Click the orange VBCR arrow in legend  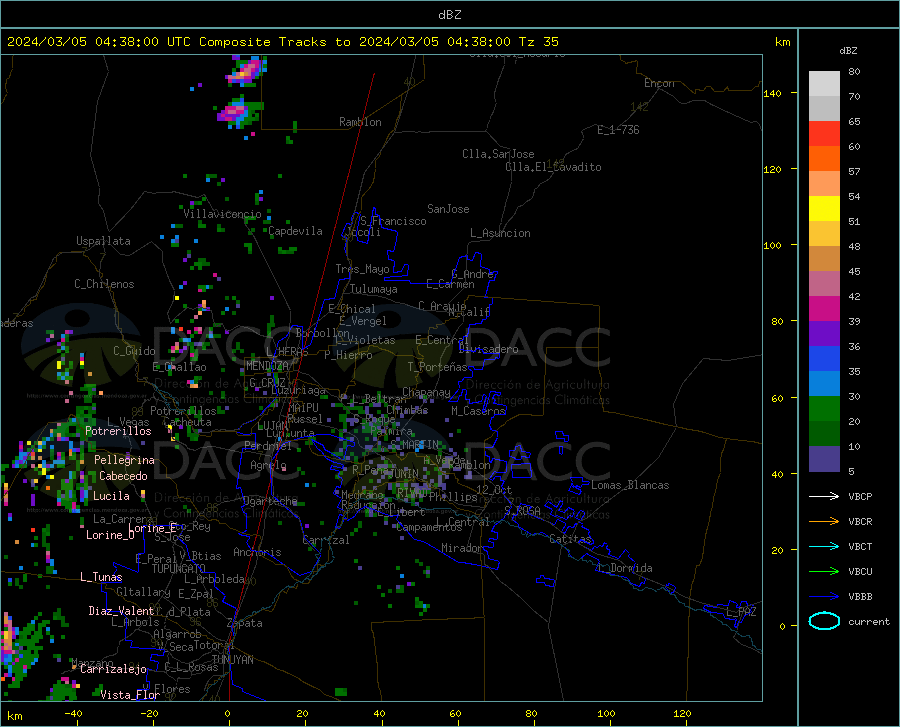(x=824, y=522)
